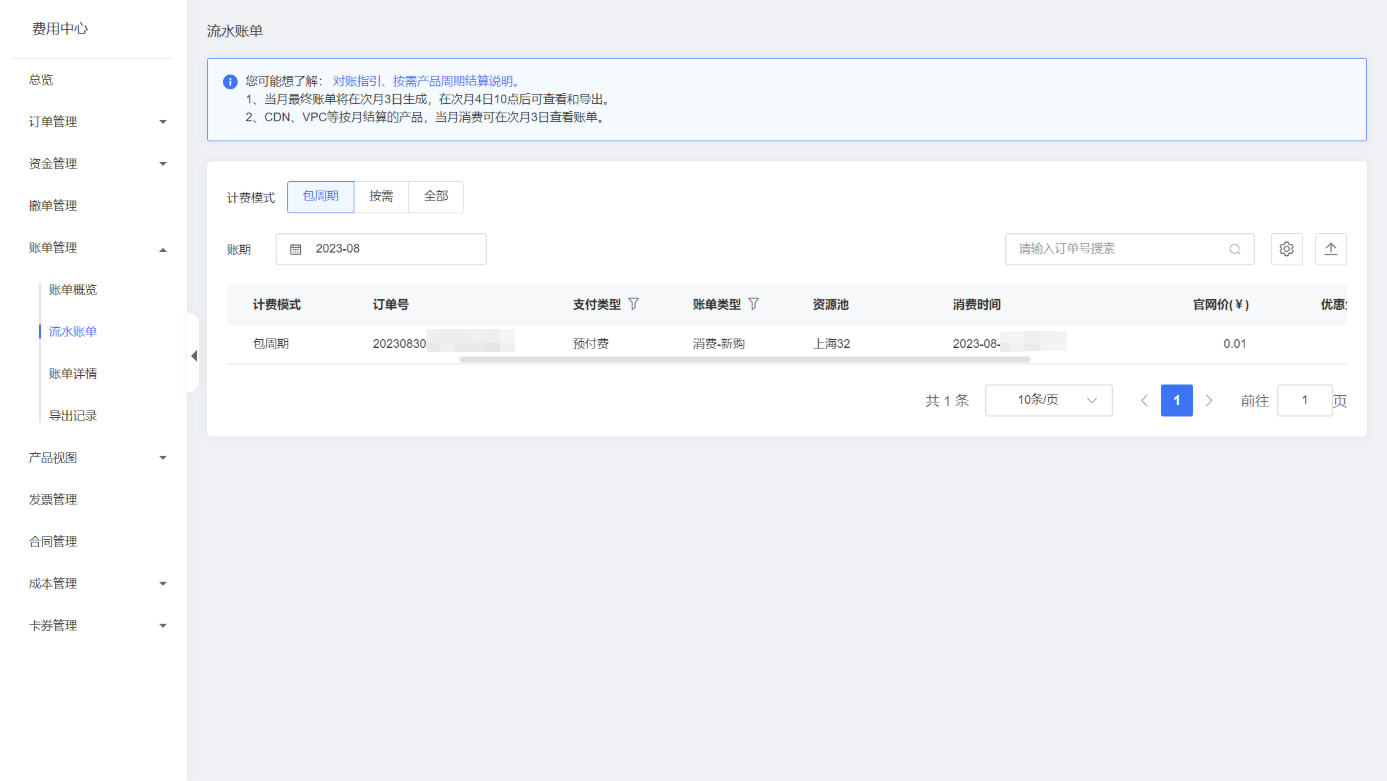The width and height of the screenshot is (1387, 781).
Task: Click the search magnifier icon in order field
Action: [1235, 249]
